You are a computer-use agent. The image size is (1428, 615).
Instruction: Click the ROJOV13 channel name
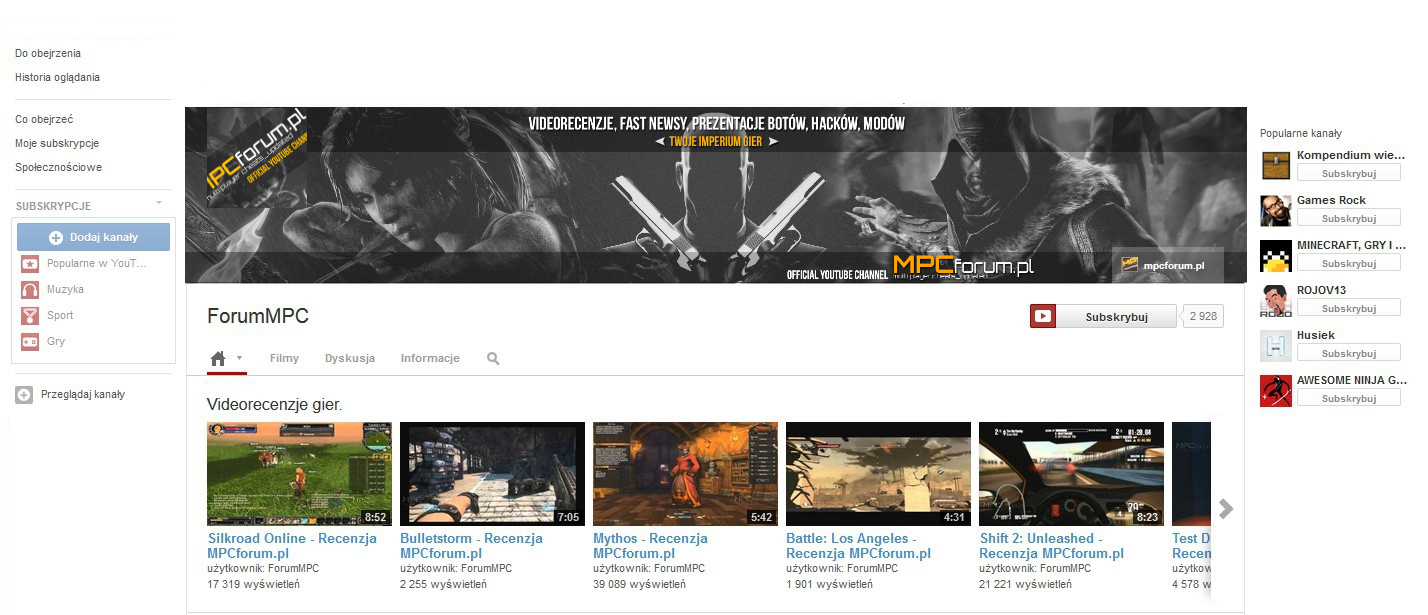(x=1323, y=290)
